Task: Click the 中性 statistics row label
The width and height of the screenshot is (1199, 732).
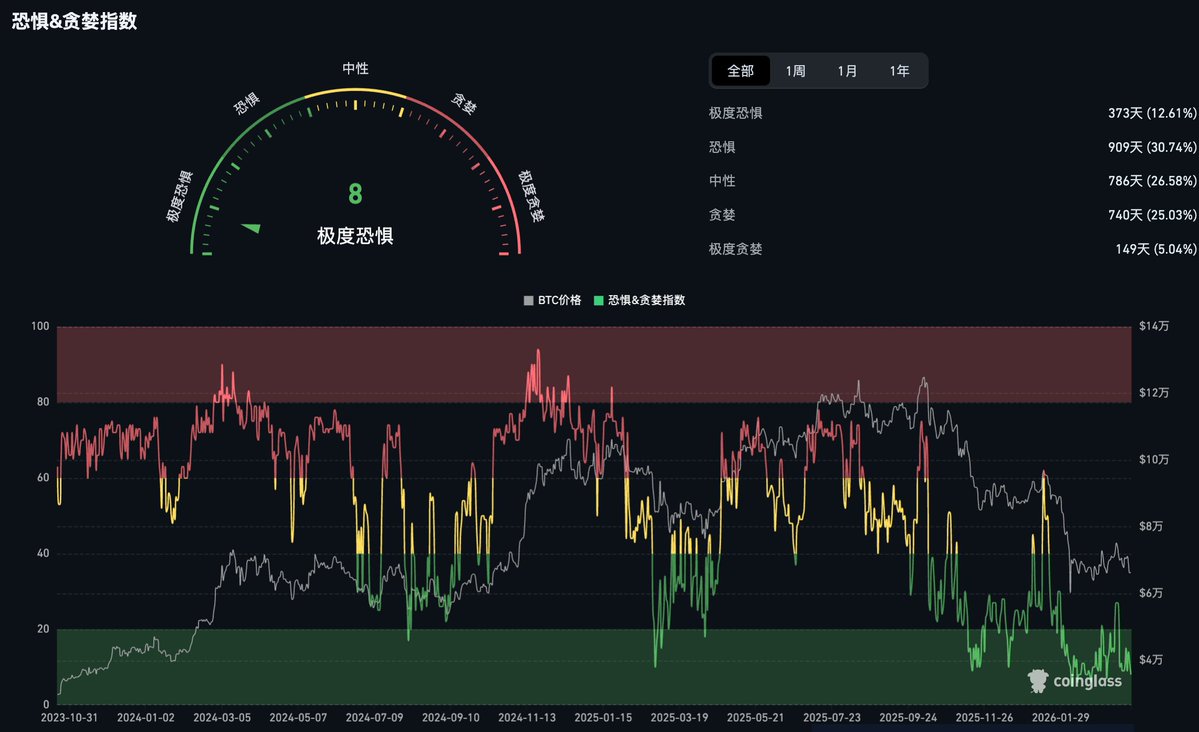Action: click(721, 181)
